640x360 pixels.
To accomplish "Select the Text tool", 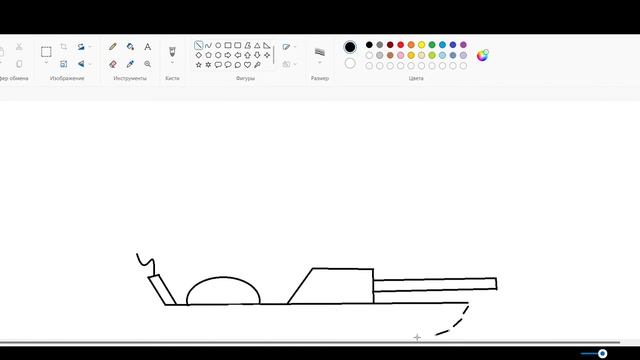I will coord(147,47).
